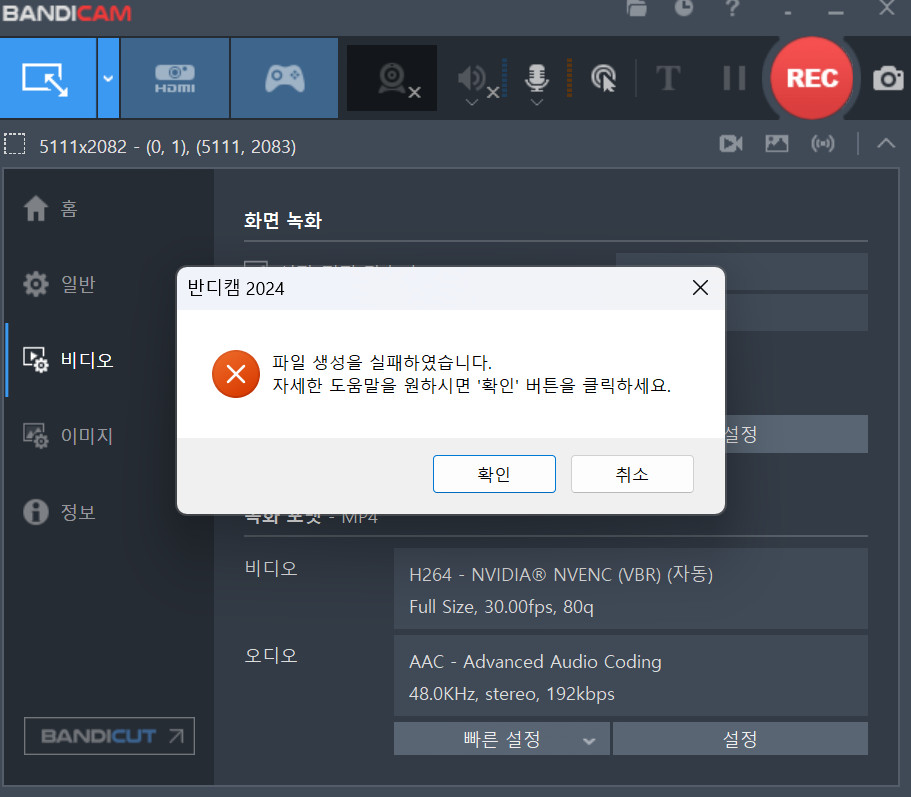The width and height of the screenshot is (911, 797).
Task: Click the bottom 설정 button for format
Action: click(x=740, y=739)
